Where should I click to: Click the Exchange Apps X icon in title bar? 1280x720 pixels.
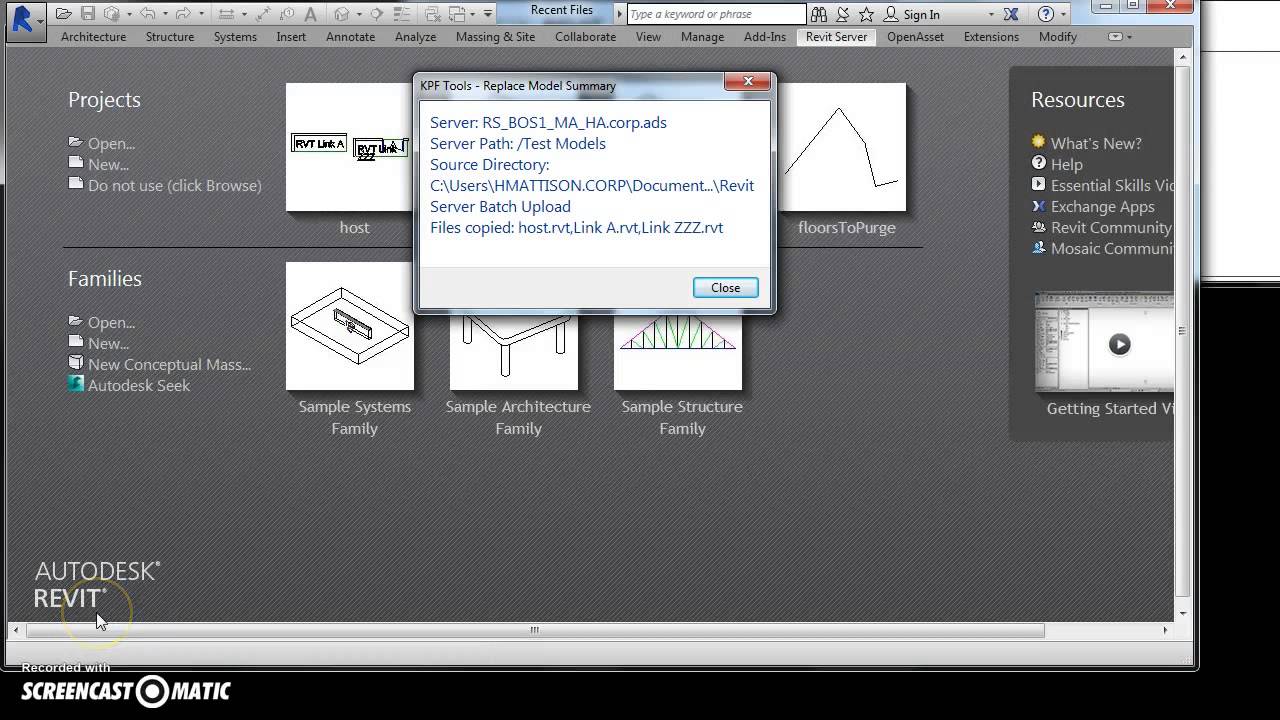[x=1011, y=14]
